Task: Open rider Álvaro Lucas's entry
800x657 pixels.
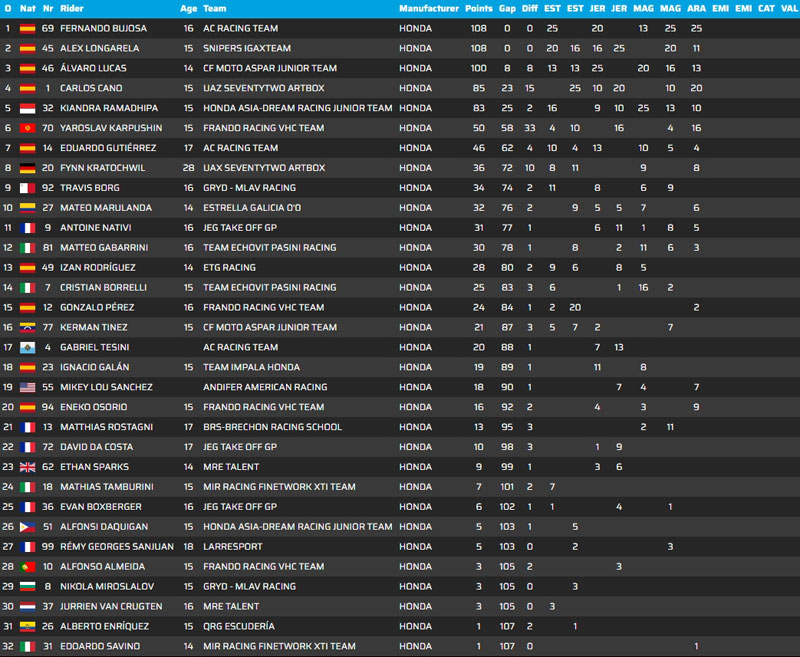Action: (x=96, y=68)
